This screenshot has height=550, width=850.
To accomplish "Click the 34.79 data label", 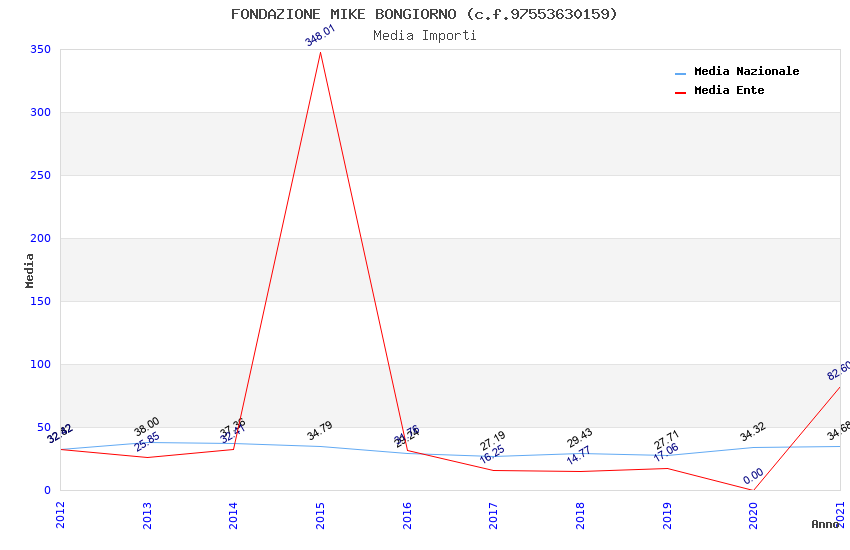I will (x=320, y=431).
